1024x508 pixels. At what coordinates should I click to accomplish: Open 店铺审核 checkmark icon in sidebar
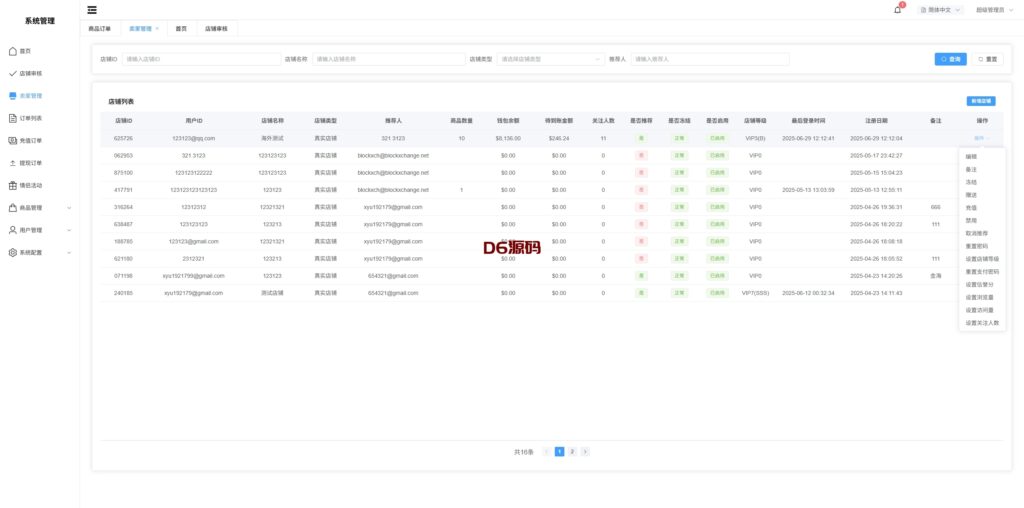(12, 73)
